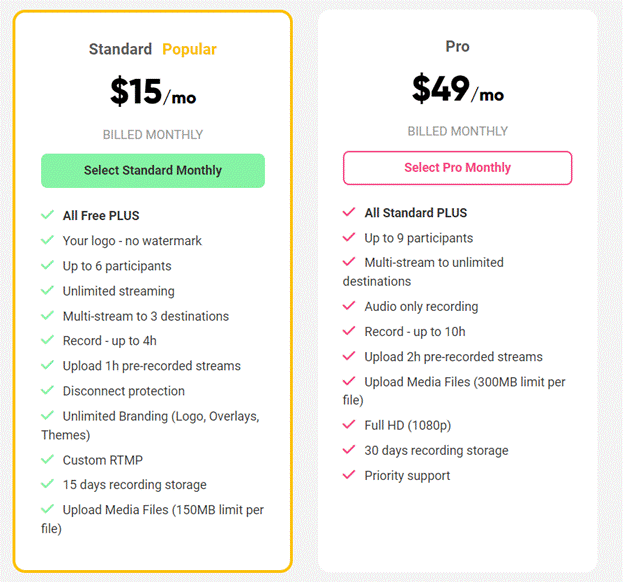
Task: Click the 30 days recording storage feature
Action: (x=436, y=450)
